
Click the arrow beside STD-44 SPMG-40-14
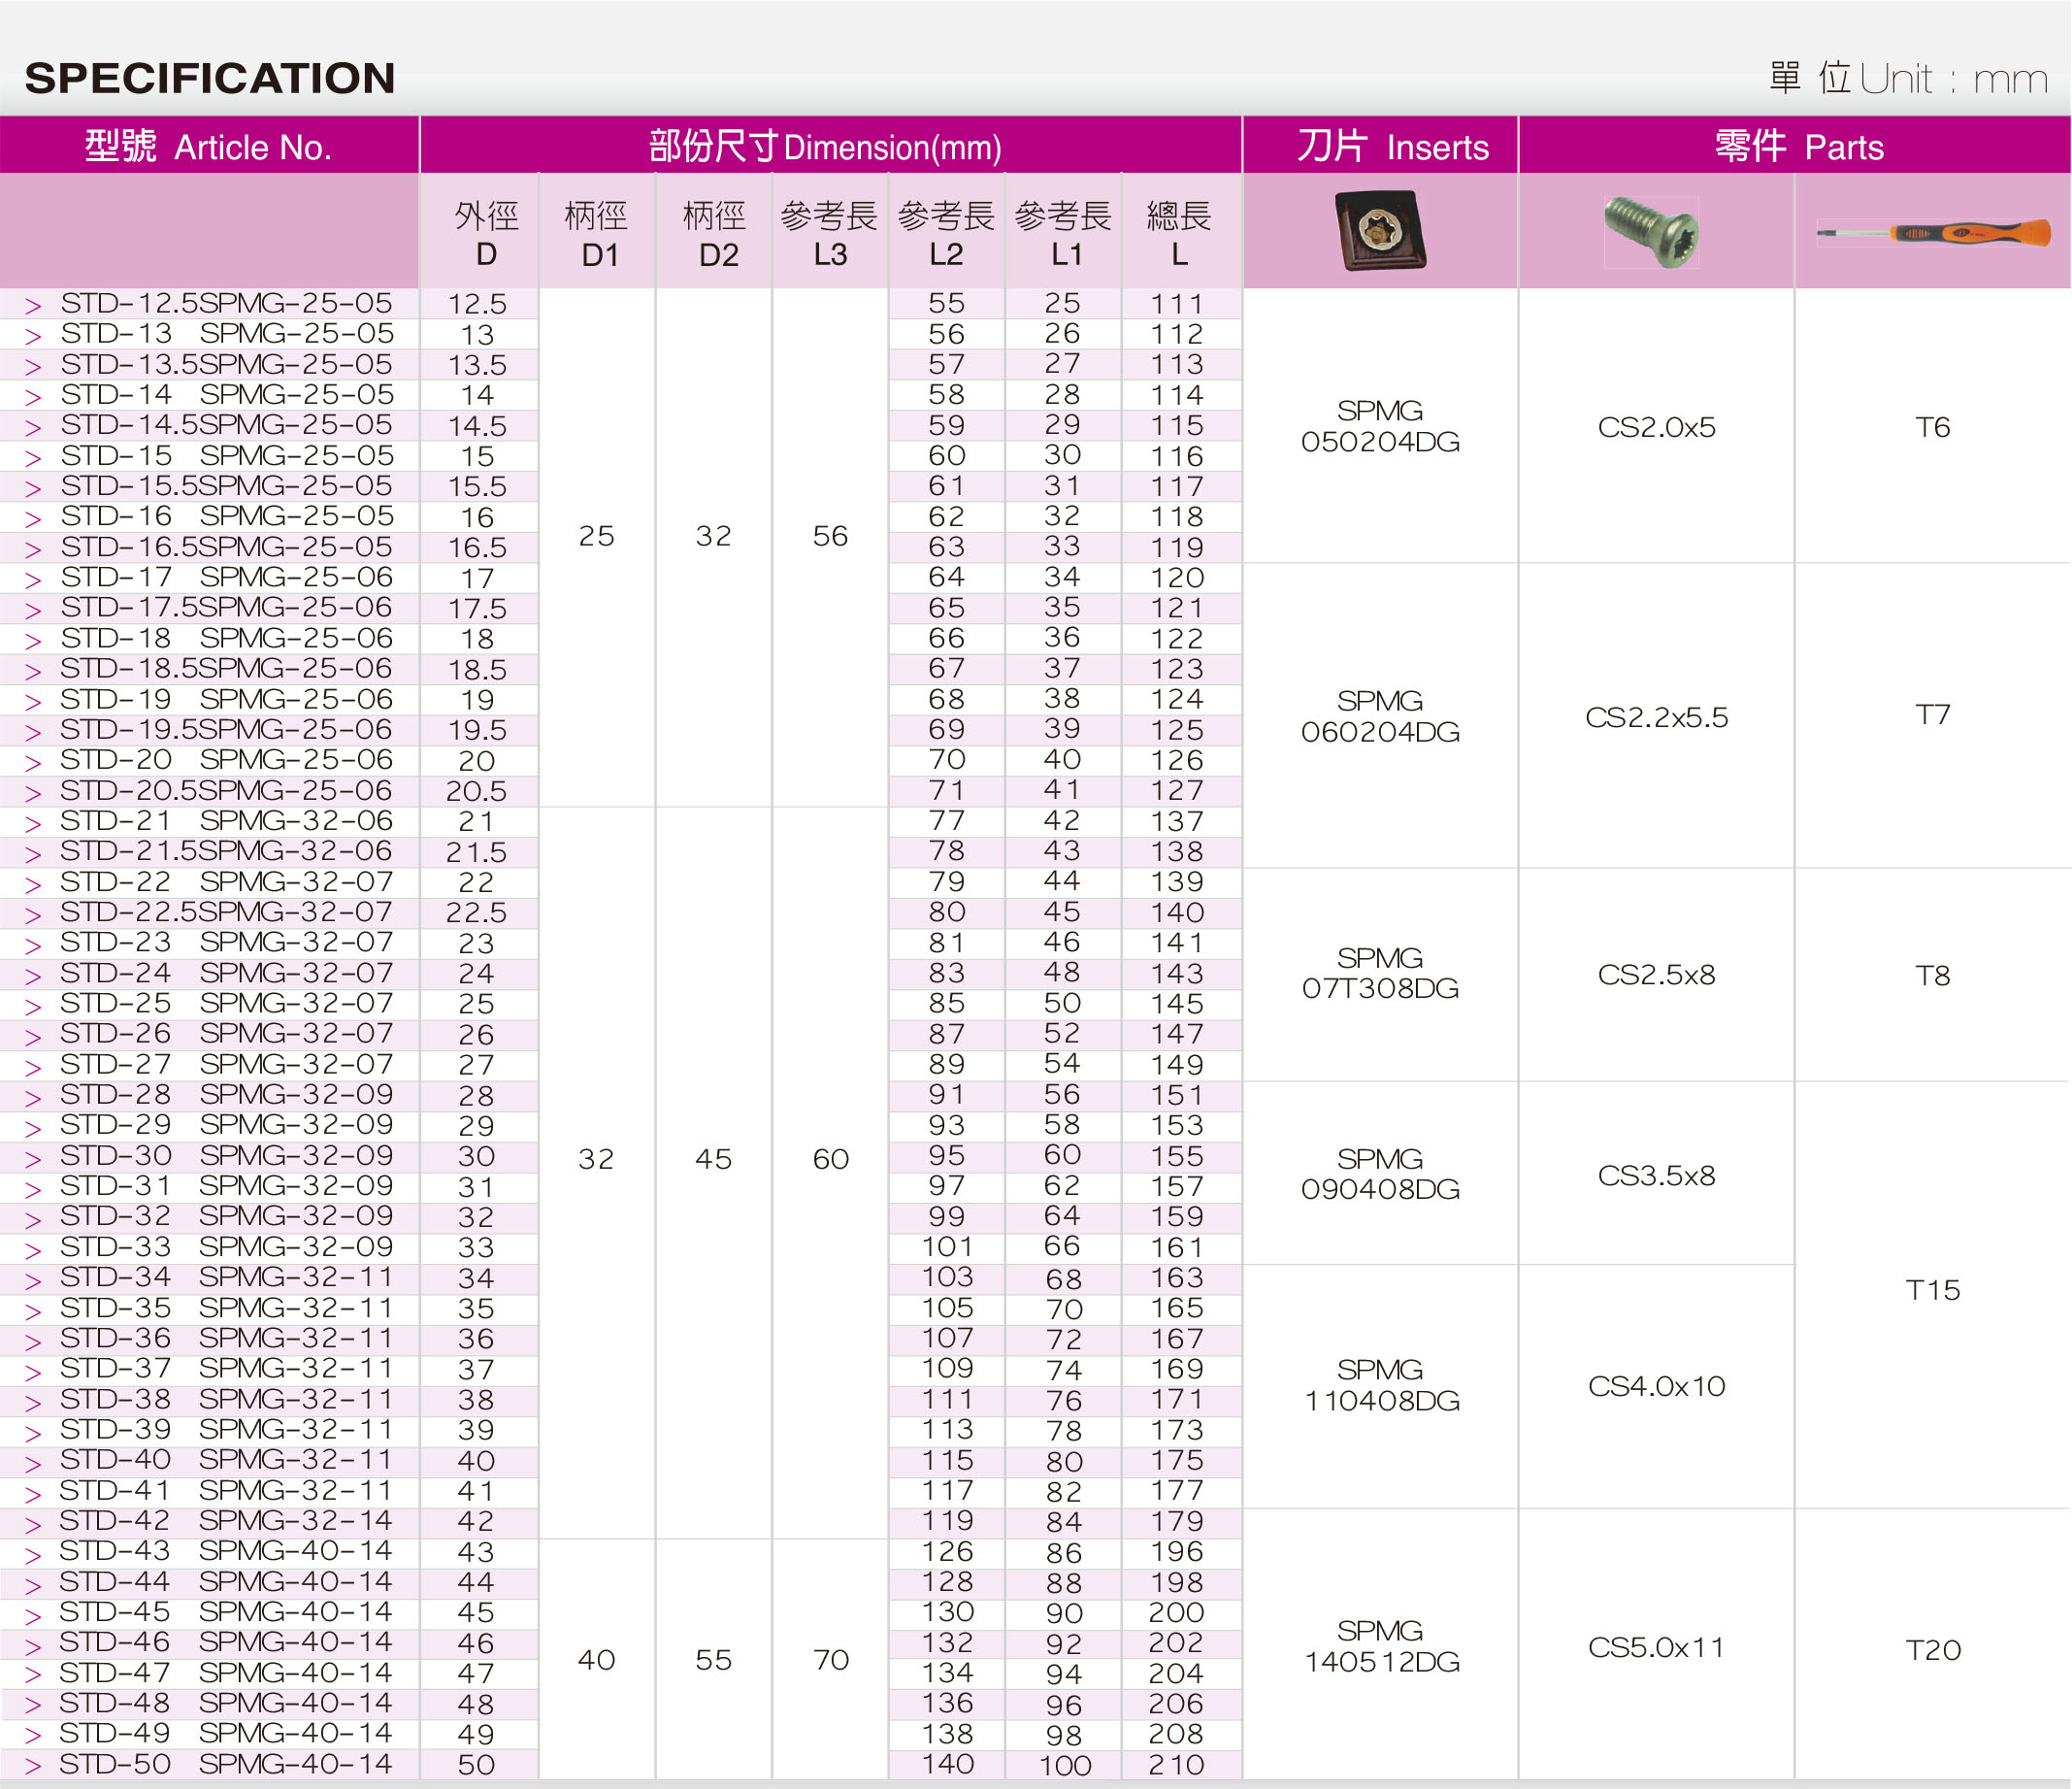pyautogui.click(x=33, y=1586)
